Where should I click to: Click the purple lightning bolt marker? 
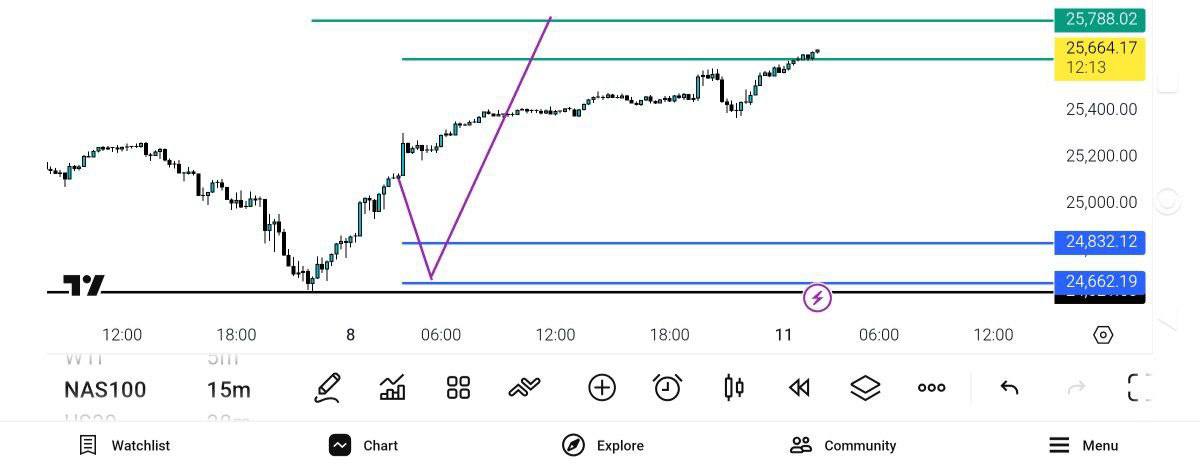(x=818, y=297)
